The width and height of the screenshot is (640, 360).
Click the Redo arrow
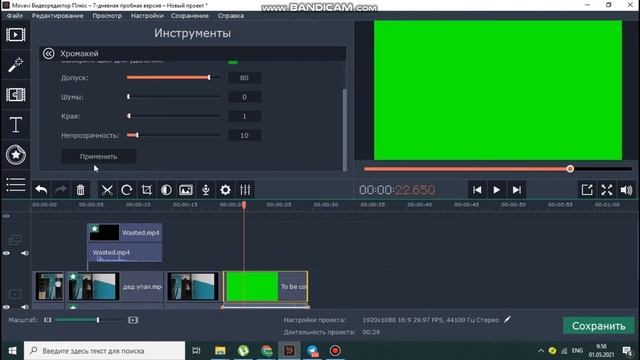(x=61, y=190)
